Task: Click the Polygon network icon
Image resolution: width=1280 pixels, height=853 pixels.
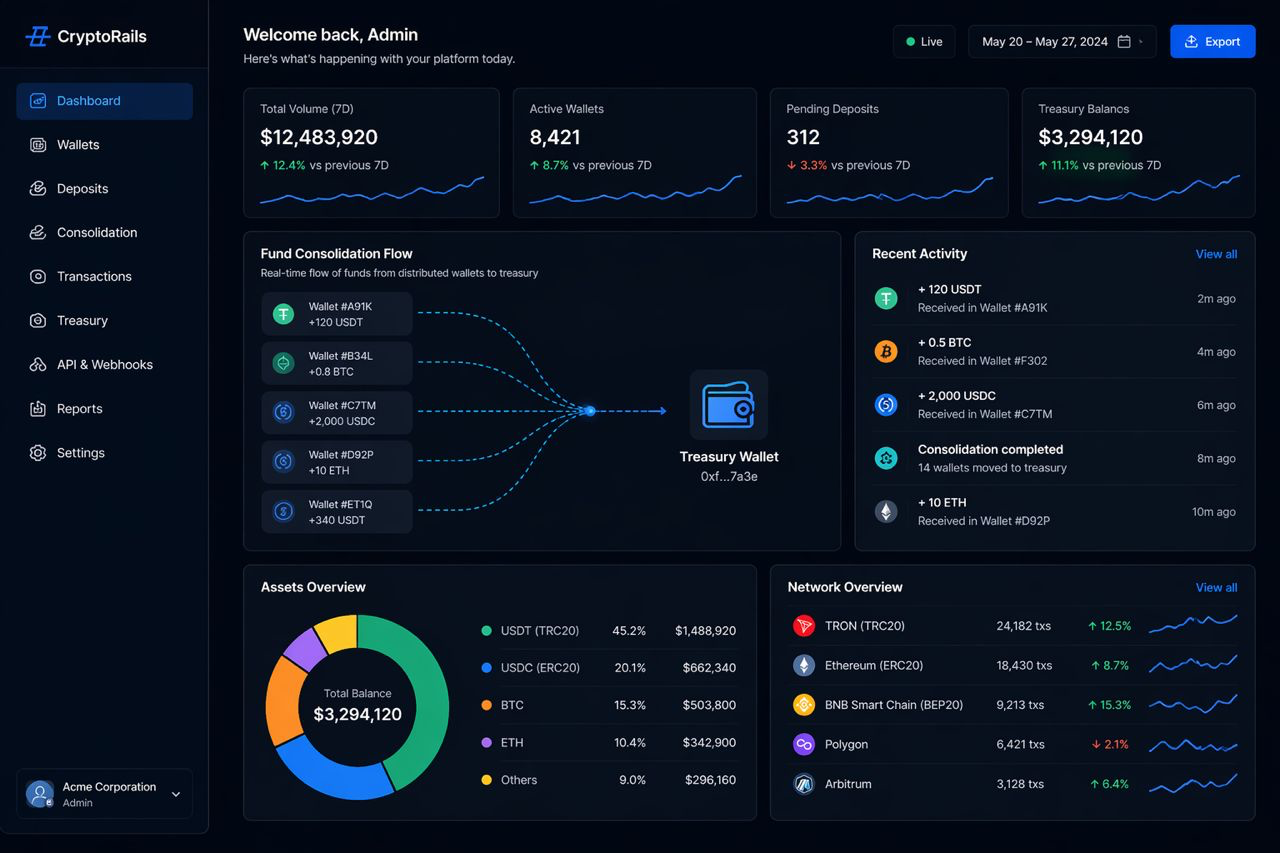Action: point(804,744)
